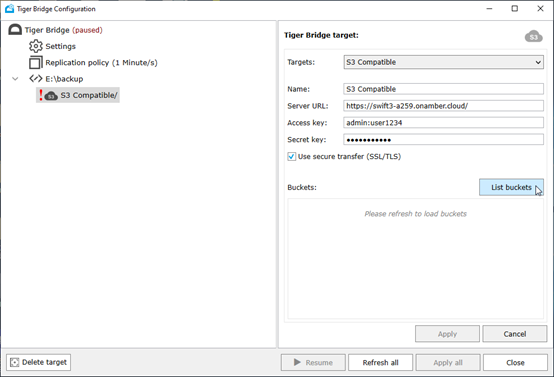The width and height of the screenshot is (554, 377).
Task: Click the Server URL field
Action: pos(443,106)
